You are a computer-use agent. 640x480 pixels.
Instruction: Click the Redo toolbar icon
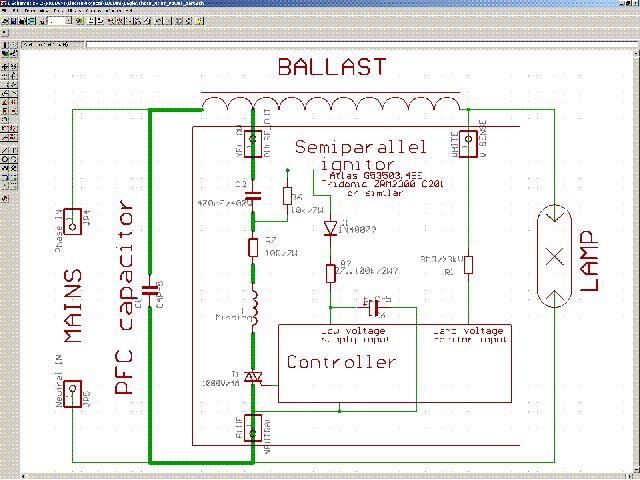click(167, 20)
